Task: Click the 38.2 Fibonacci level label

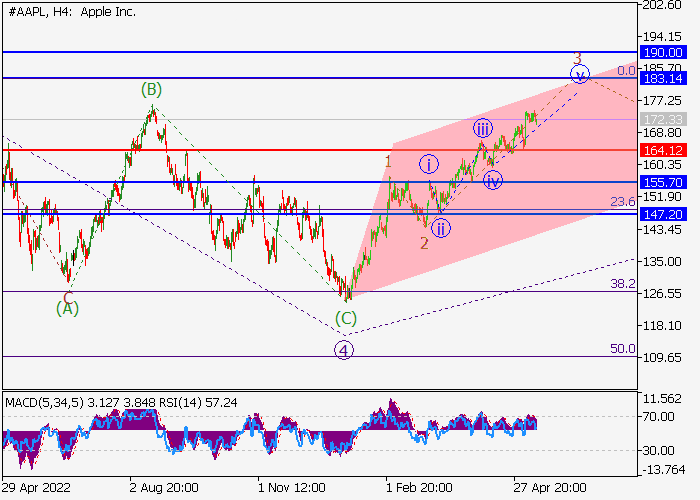Action: 623,283
